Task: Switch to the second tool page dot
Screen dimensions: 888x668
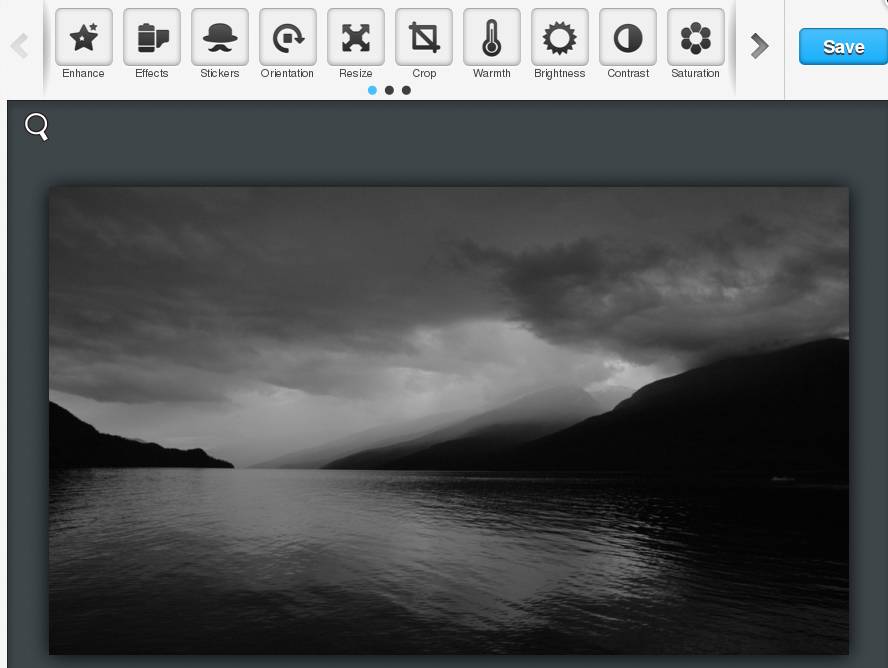Action: click(389, 90)
